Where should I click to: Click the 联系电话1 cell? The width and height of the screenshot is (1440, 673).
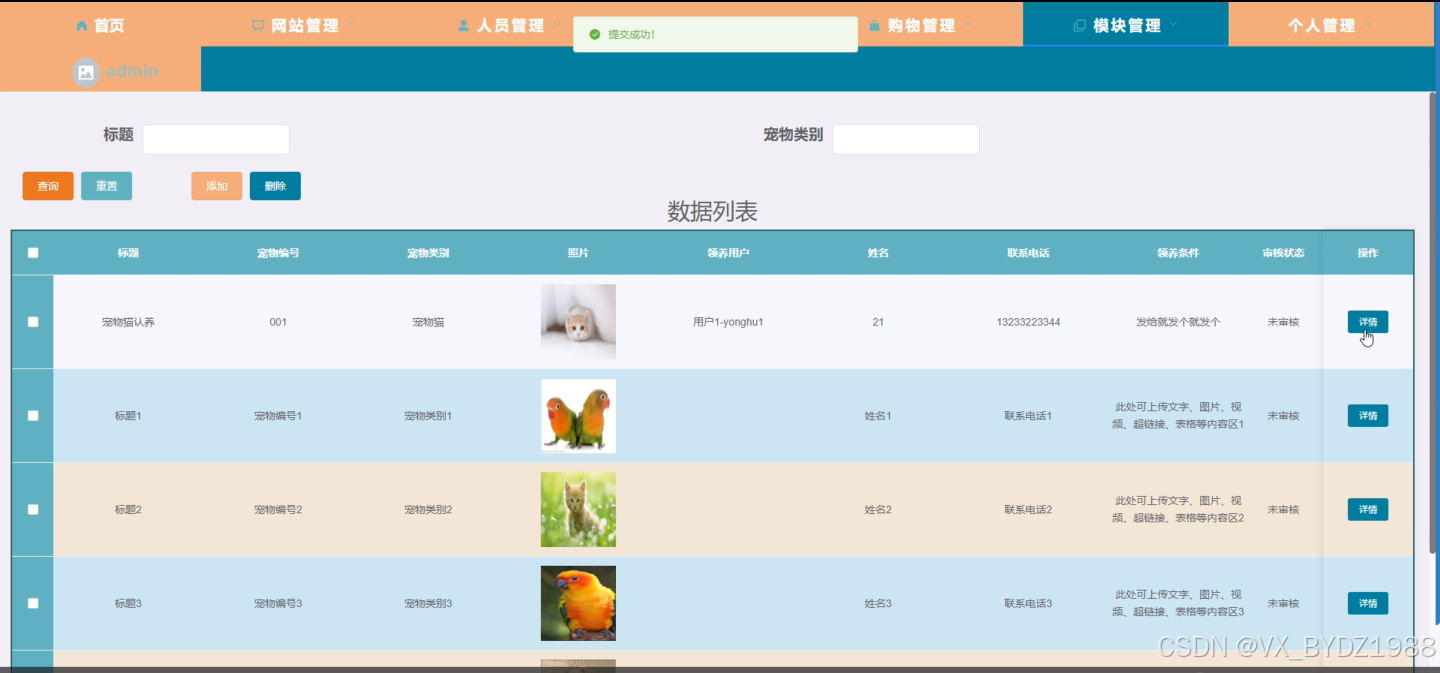(1028, 416)
